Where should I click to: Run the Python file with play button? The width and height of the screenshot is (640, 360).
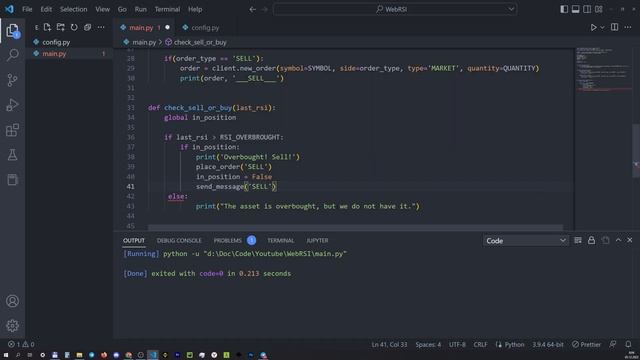click(x=593, y=27)
